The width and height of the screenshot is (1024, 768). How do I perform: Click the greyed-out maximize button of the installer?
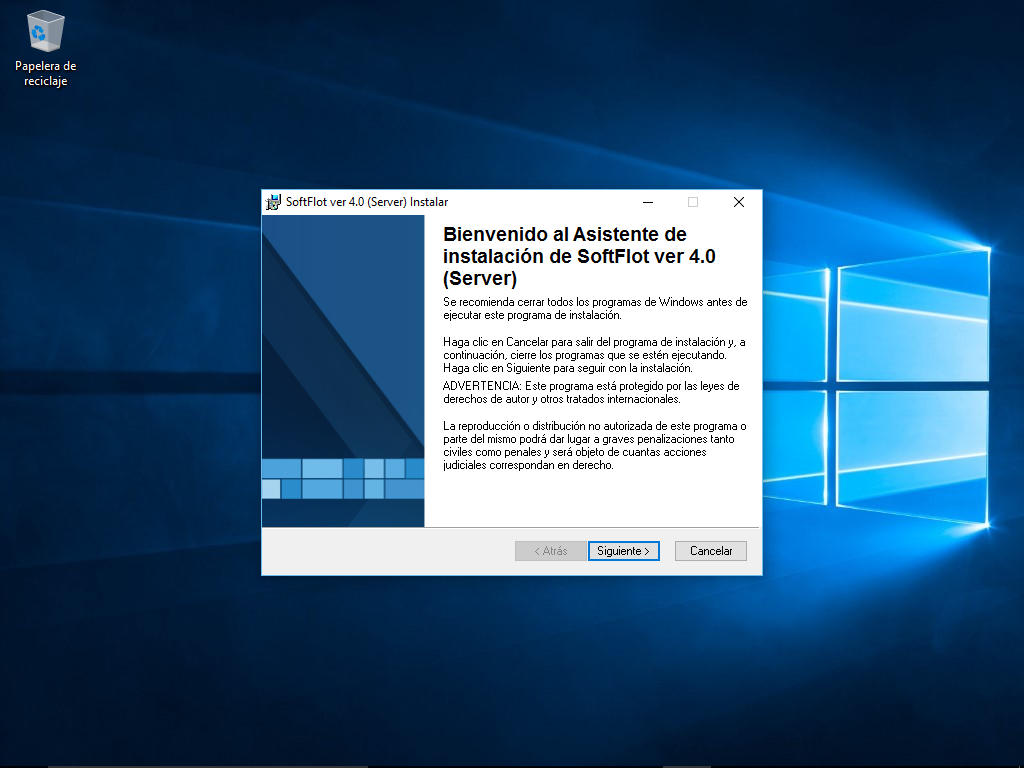point(693,202)
